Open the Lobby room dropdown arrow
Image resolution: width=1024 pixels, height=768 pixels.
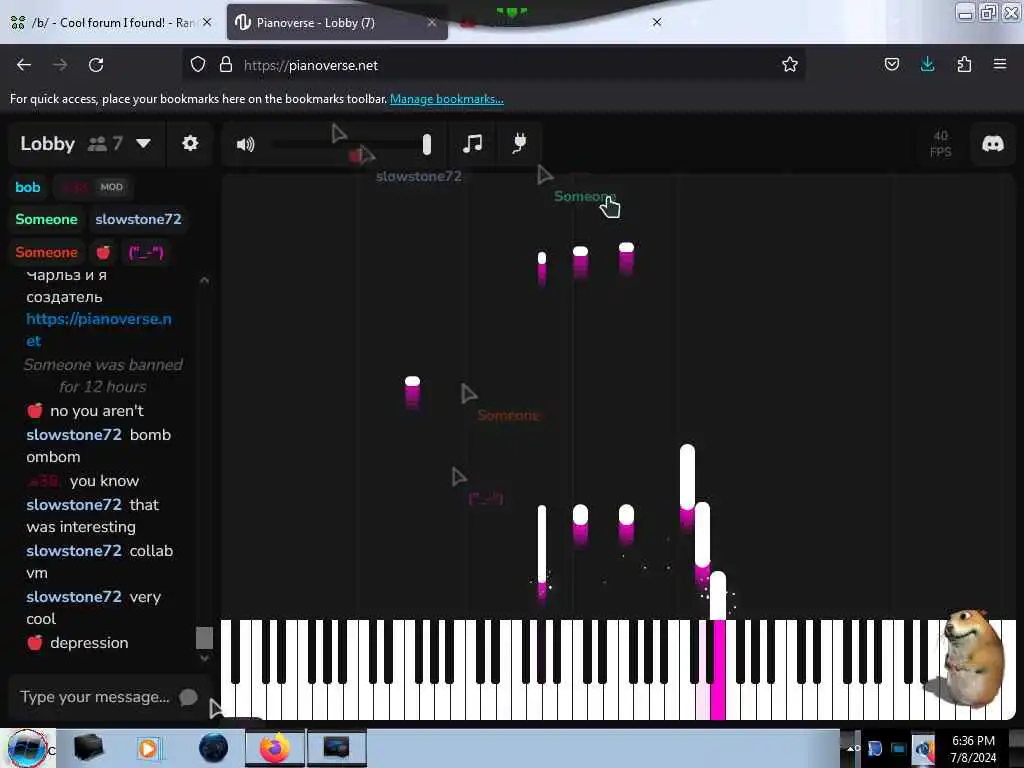144,144
